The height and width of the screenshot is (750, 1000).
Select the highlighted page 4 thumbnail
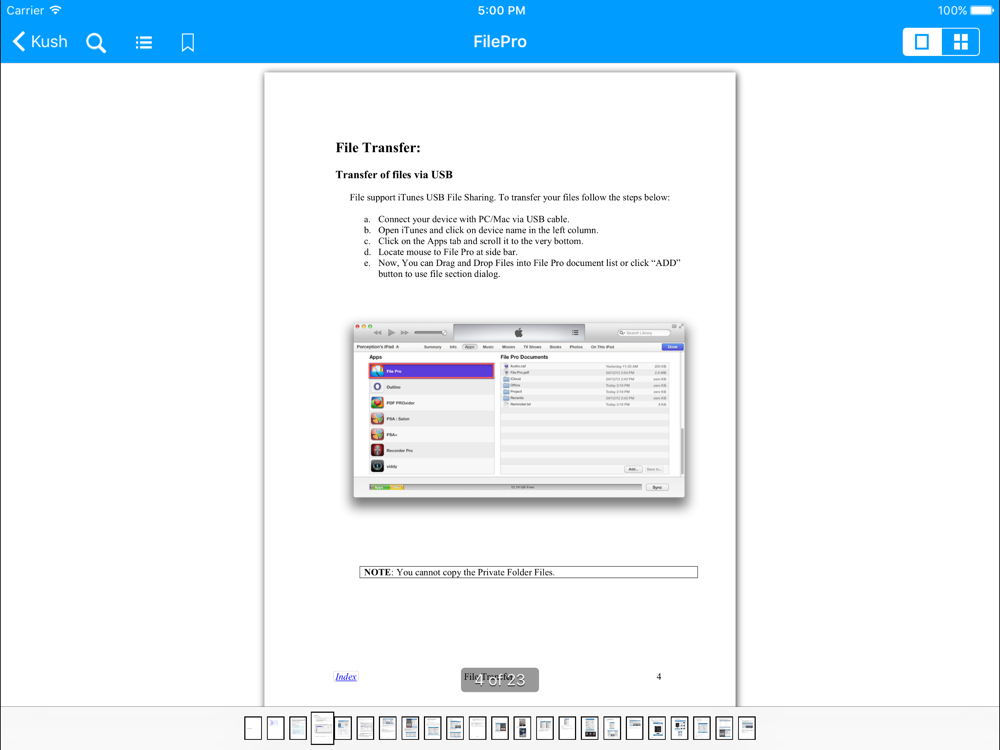click(322, 728)
